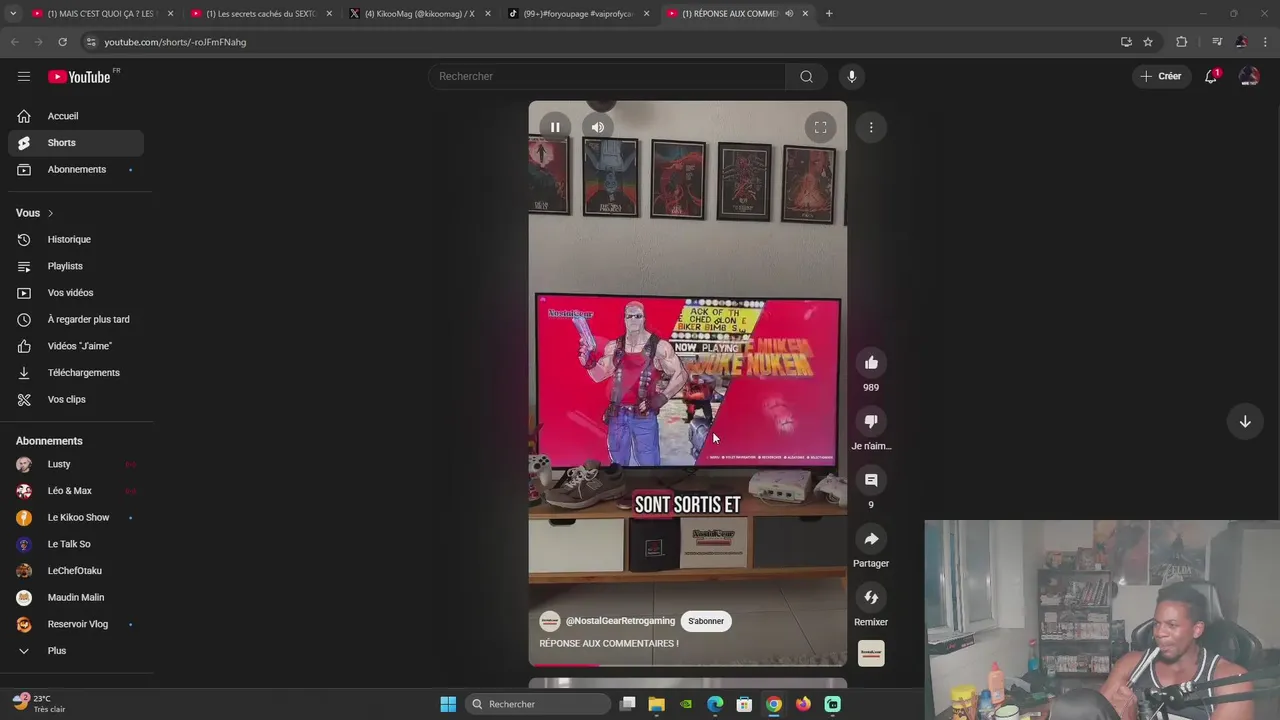
Task: Like the short with thumbs up
Action: [x=871, y=363]
